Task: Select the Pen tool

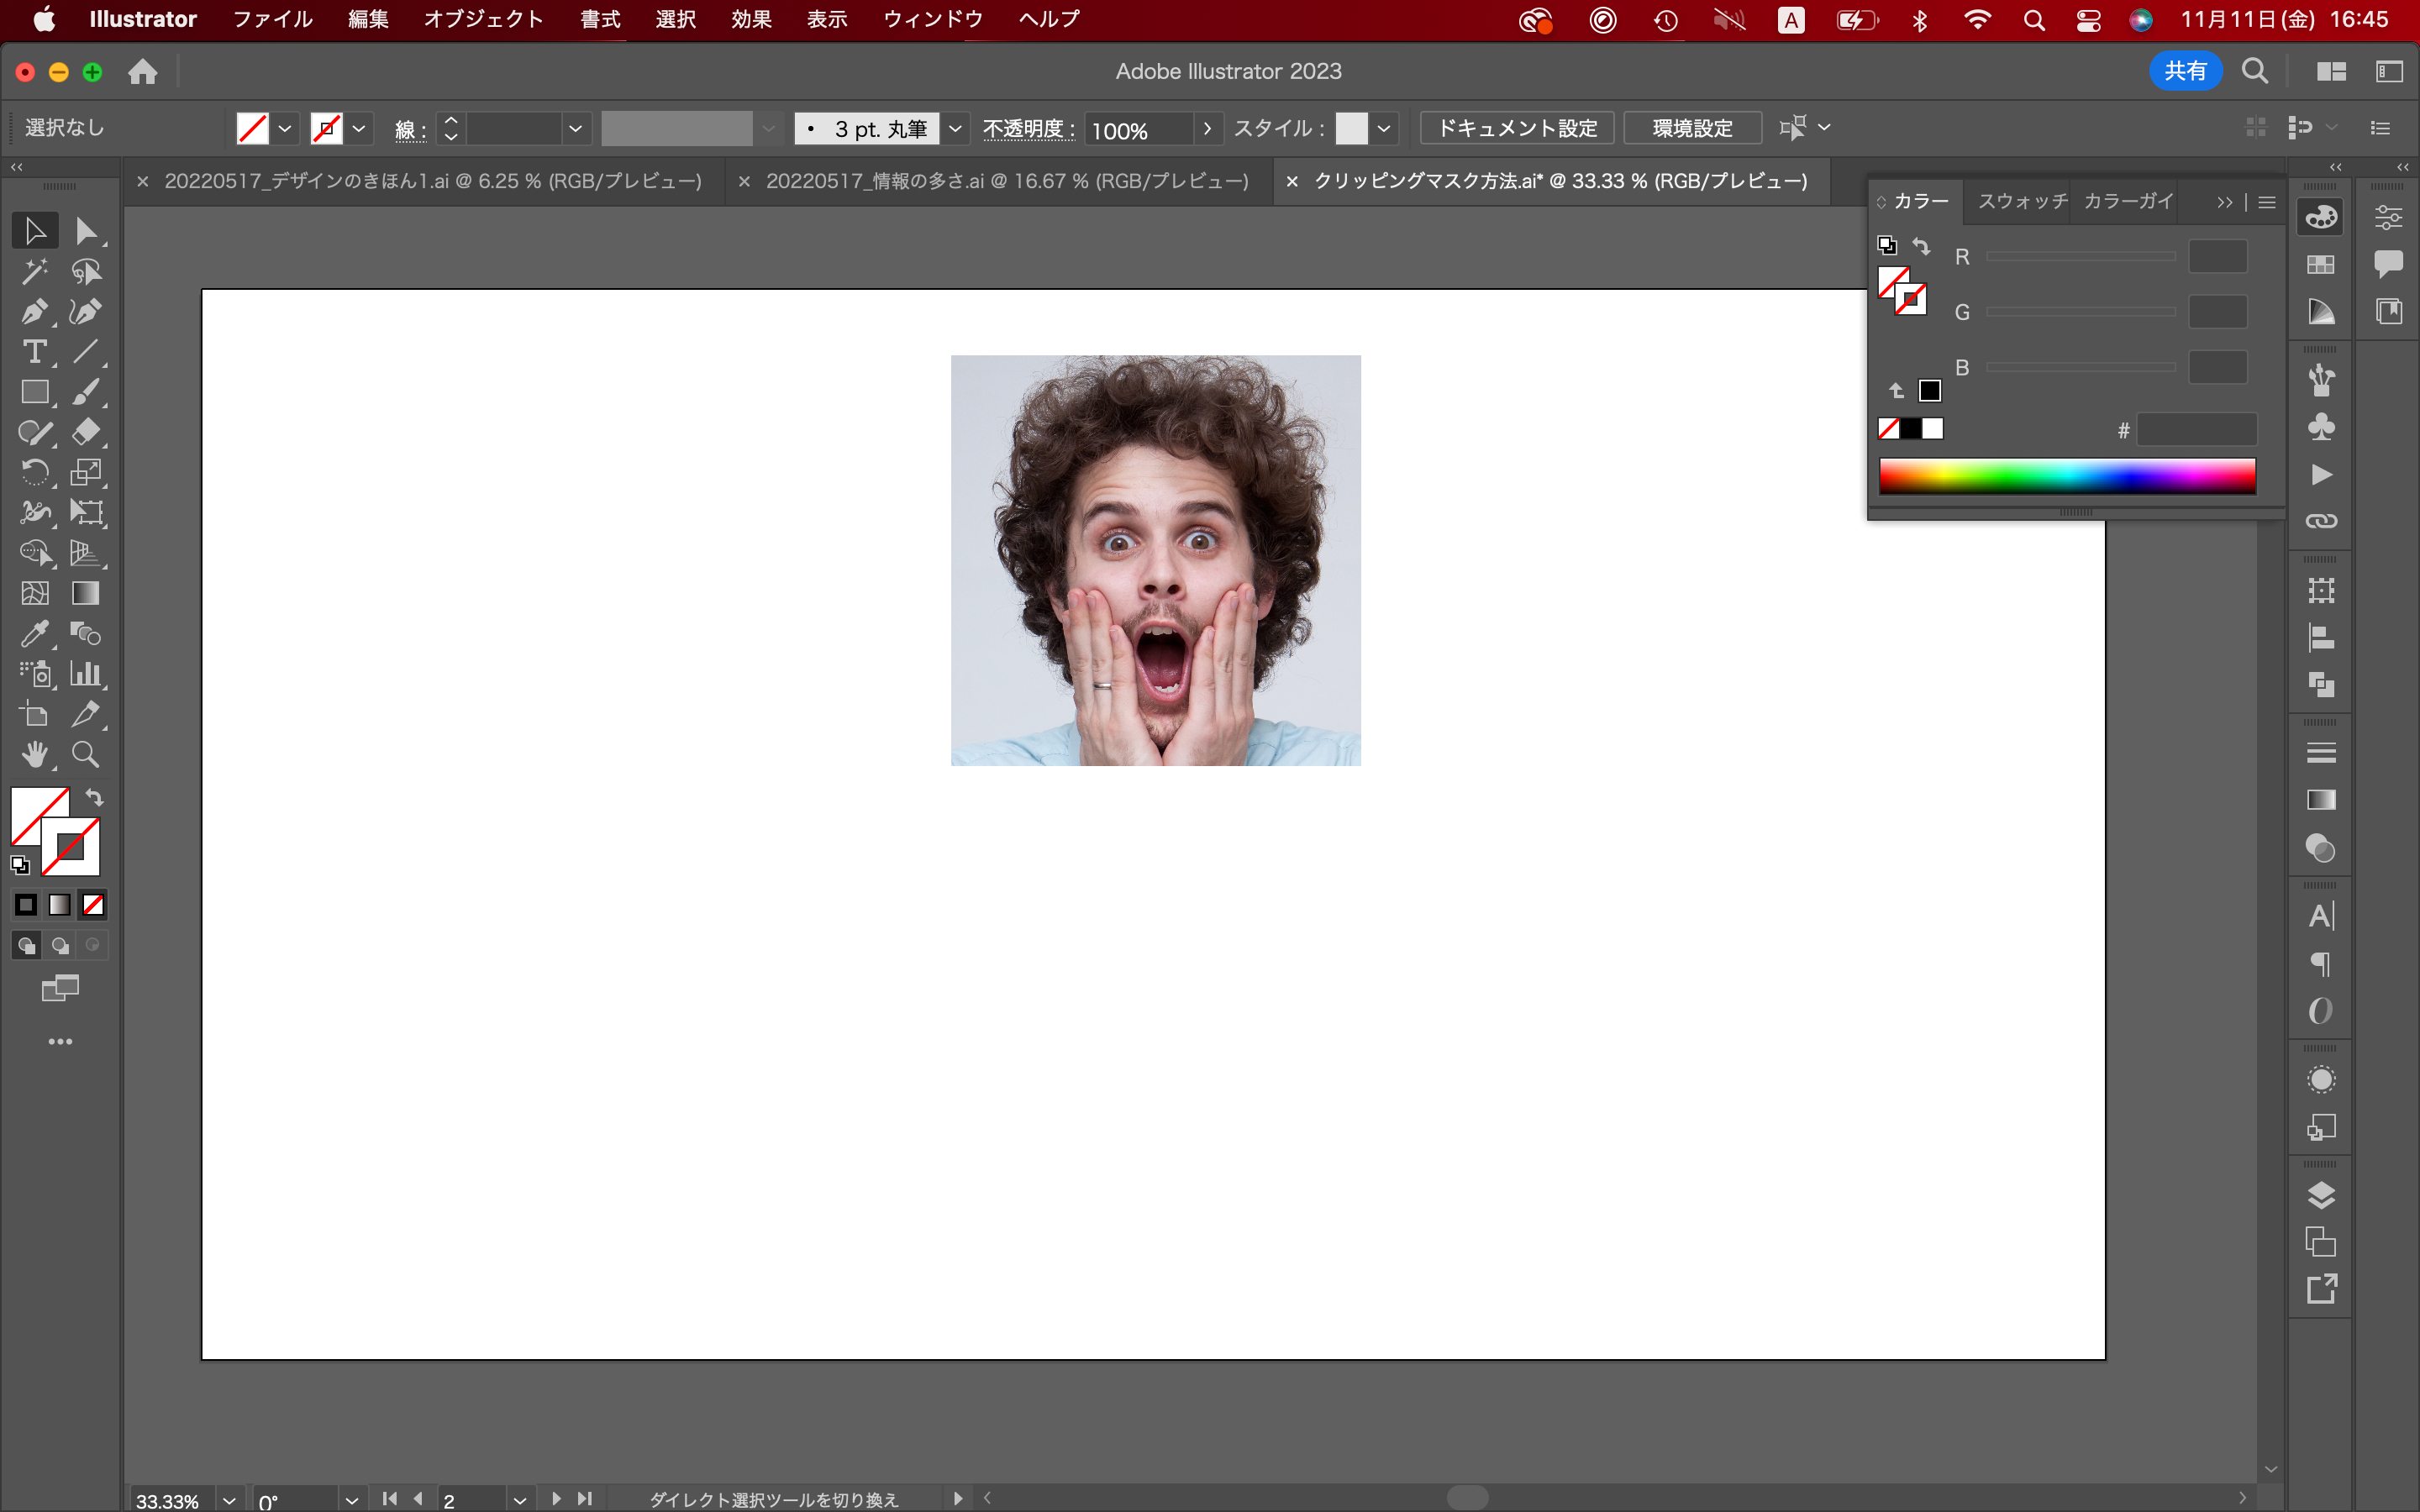Action: click(34, 311)
